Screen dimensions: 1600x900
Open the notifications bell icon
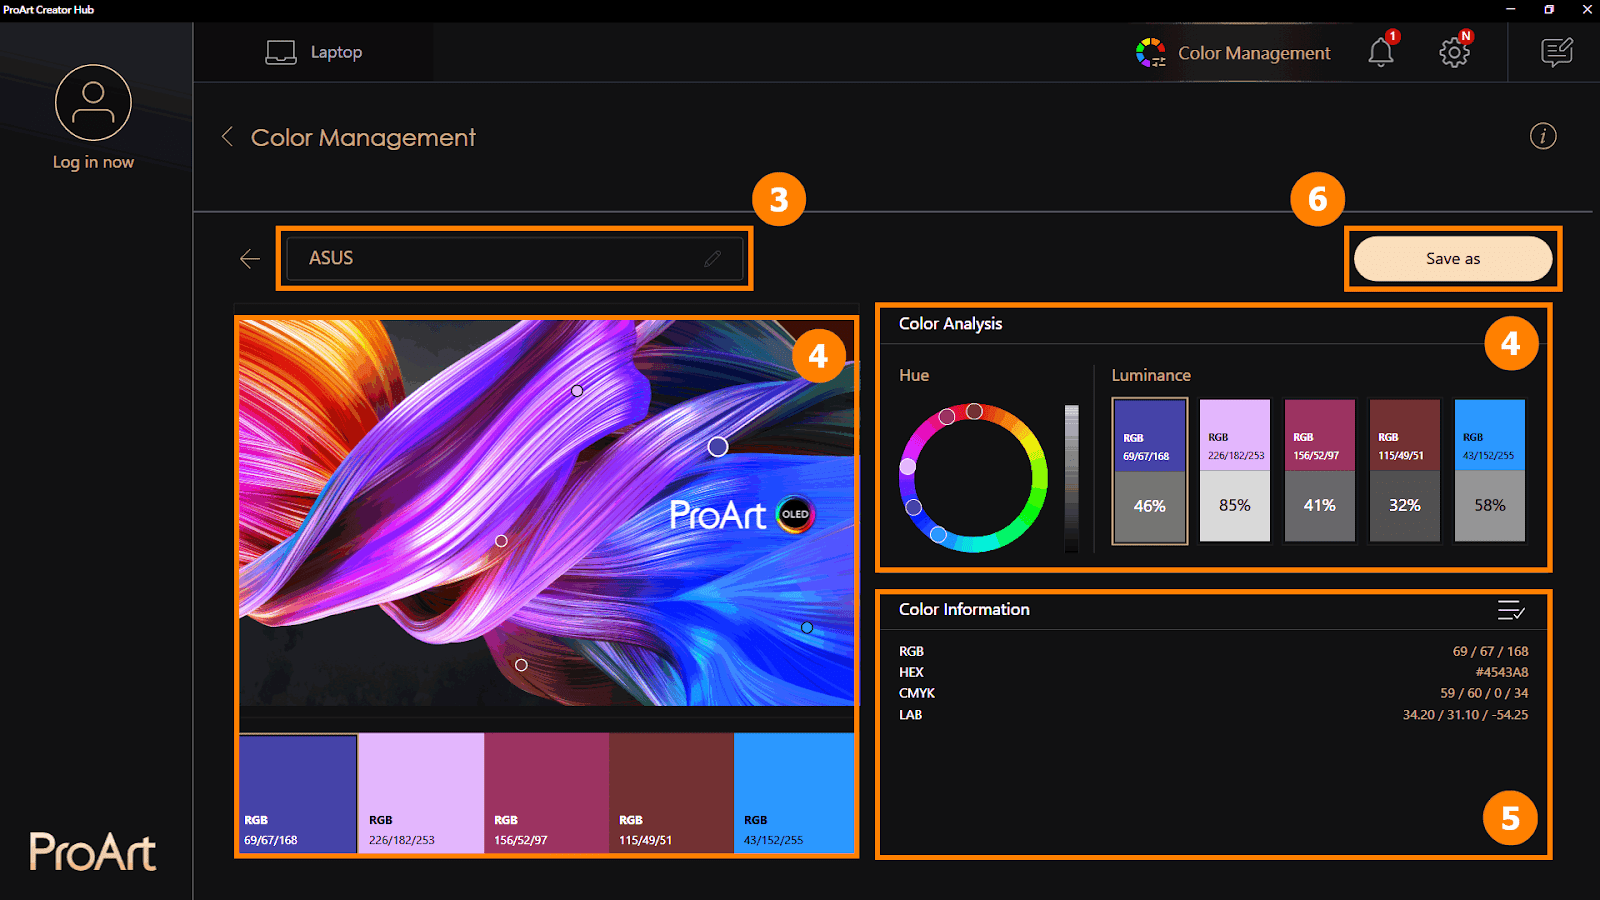[1381, 52]
